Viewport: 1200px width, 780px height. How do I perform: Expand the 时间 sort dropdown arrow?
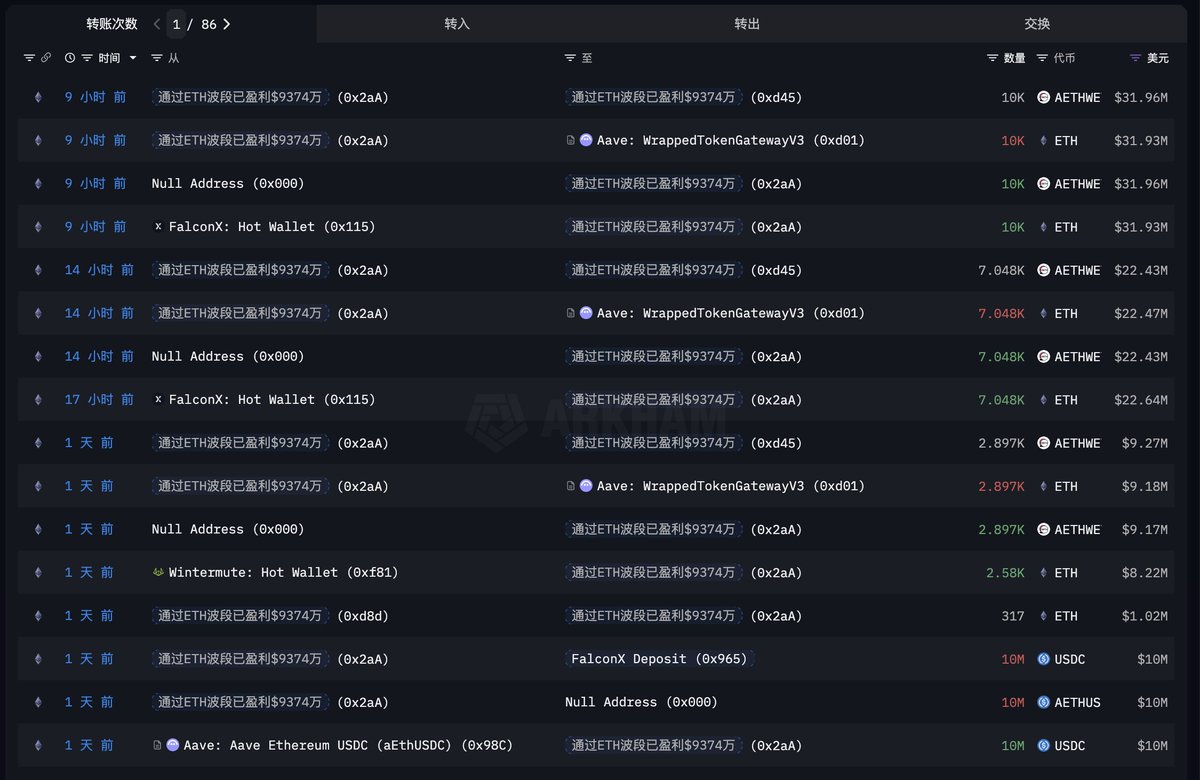[133, 58]
